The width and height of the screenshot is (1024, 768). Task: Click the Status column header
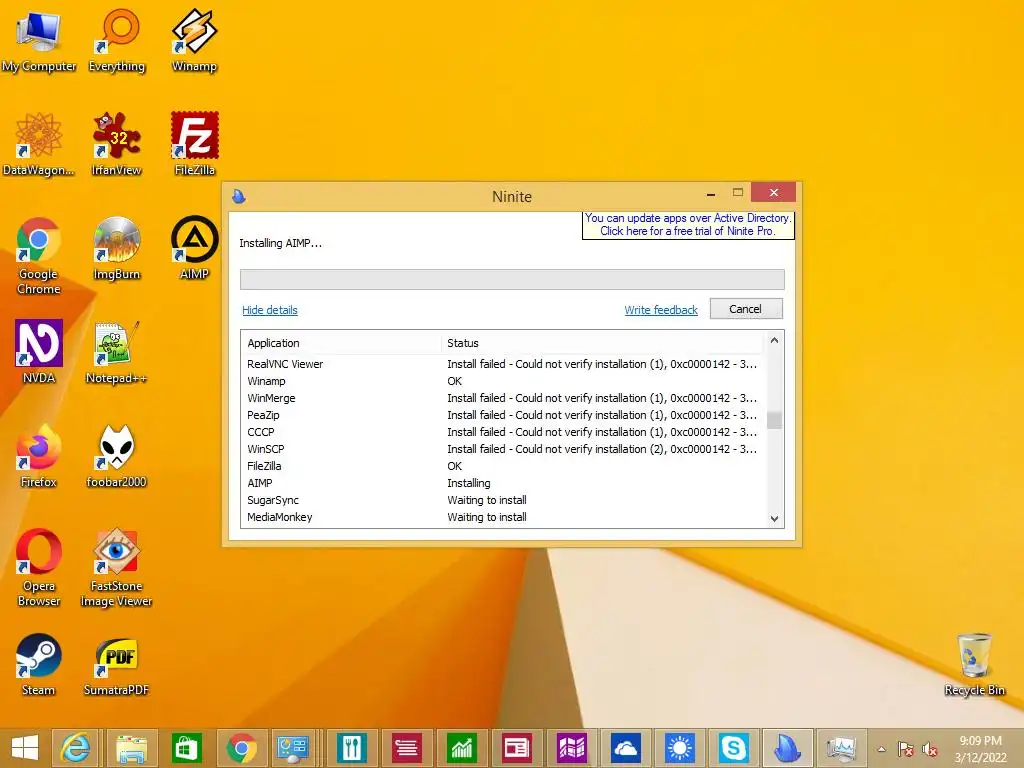pos(601,343)
